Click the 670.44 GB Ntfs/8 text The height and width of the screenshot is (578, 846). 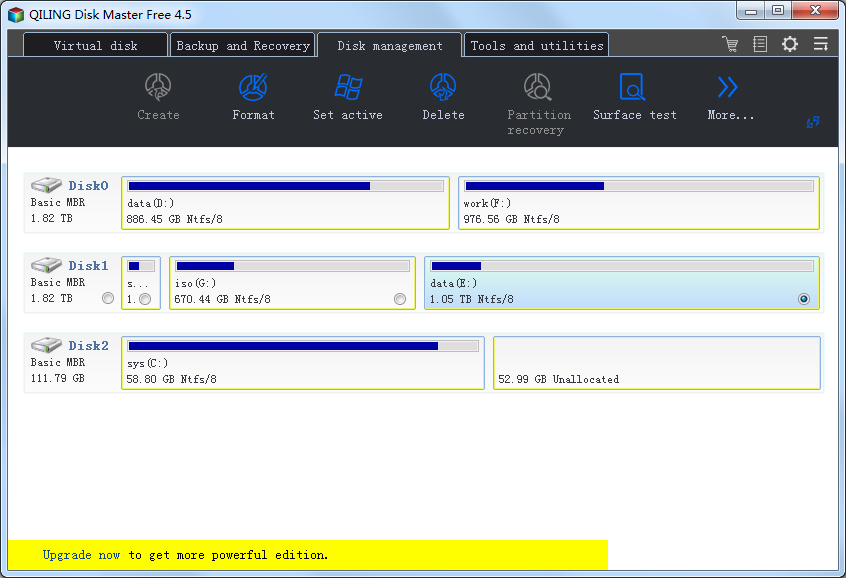(x=222, y=299)
